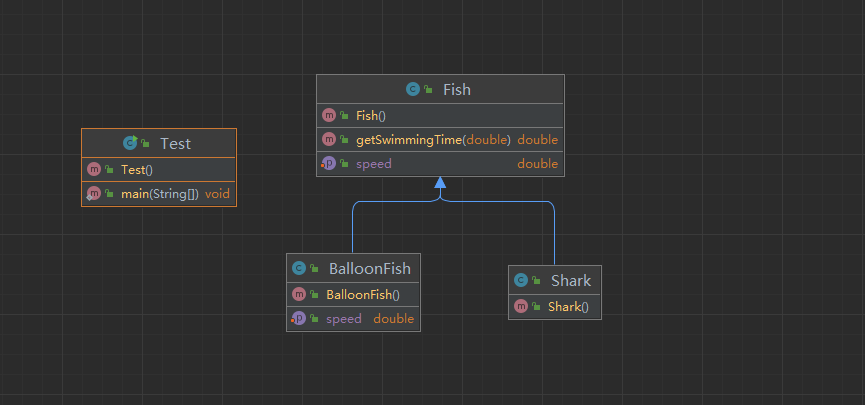The image size is (865, 405).
Task: Select the Test class node header
Action: coord(174,143)
